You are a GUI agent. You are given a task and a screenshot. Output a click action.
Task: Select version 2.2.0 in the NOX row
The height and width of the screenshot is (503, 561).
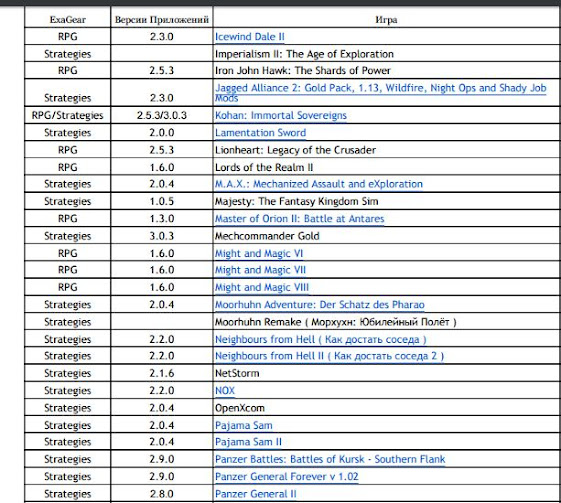(x=162, y=391)
